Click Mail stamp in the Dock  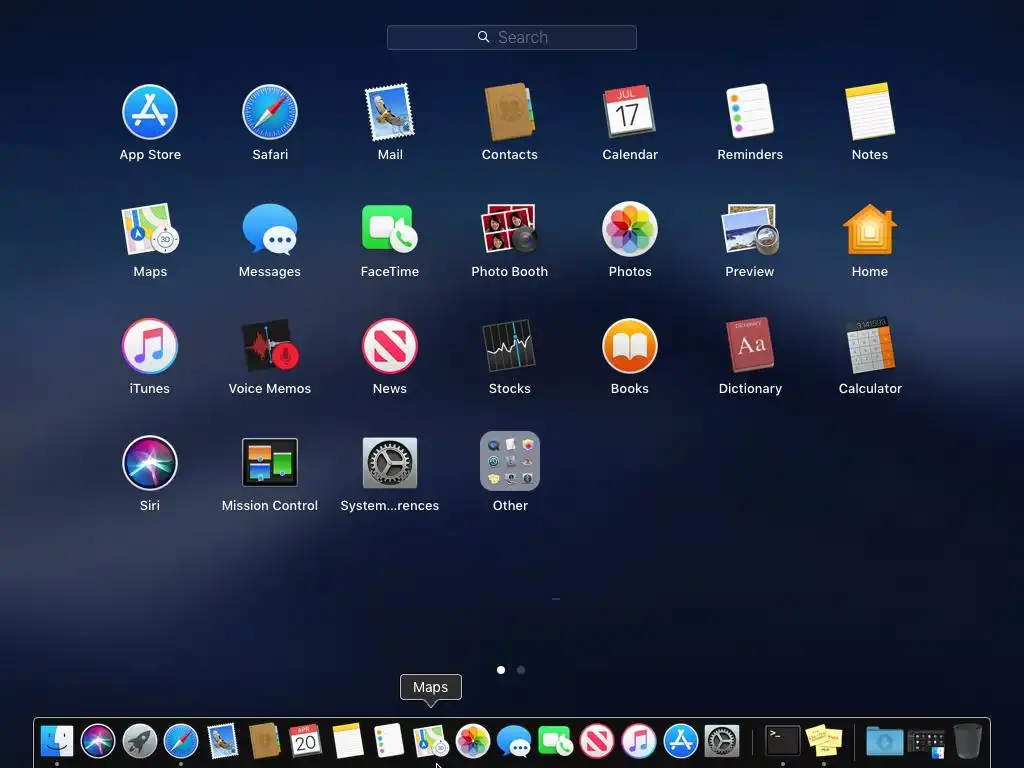tap(222, 741)
